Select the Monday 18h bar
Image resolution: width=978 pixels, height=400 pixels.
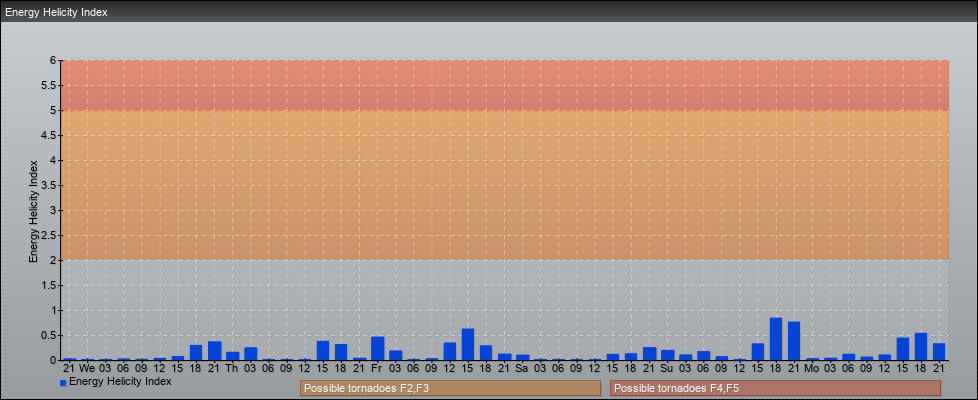(x=921, y=347)
